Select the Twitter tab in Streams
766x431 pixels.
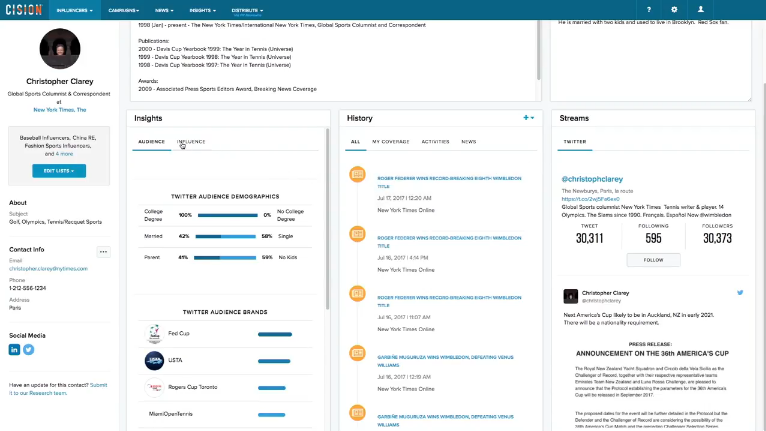[x=575, y=142]
